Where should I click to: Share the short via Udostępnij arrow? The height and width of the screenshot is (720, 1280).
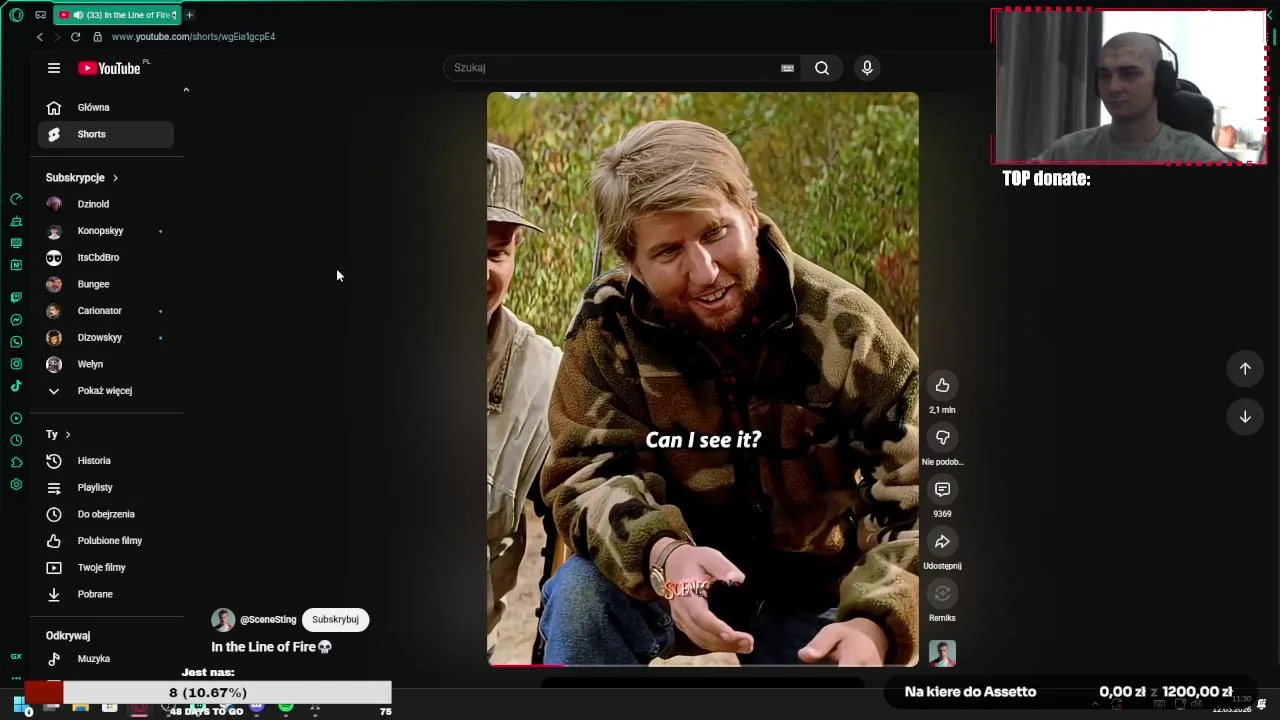(942, 541)
